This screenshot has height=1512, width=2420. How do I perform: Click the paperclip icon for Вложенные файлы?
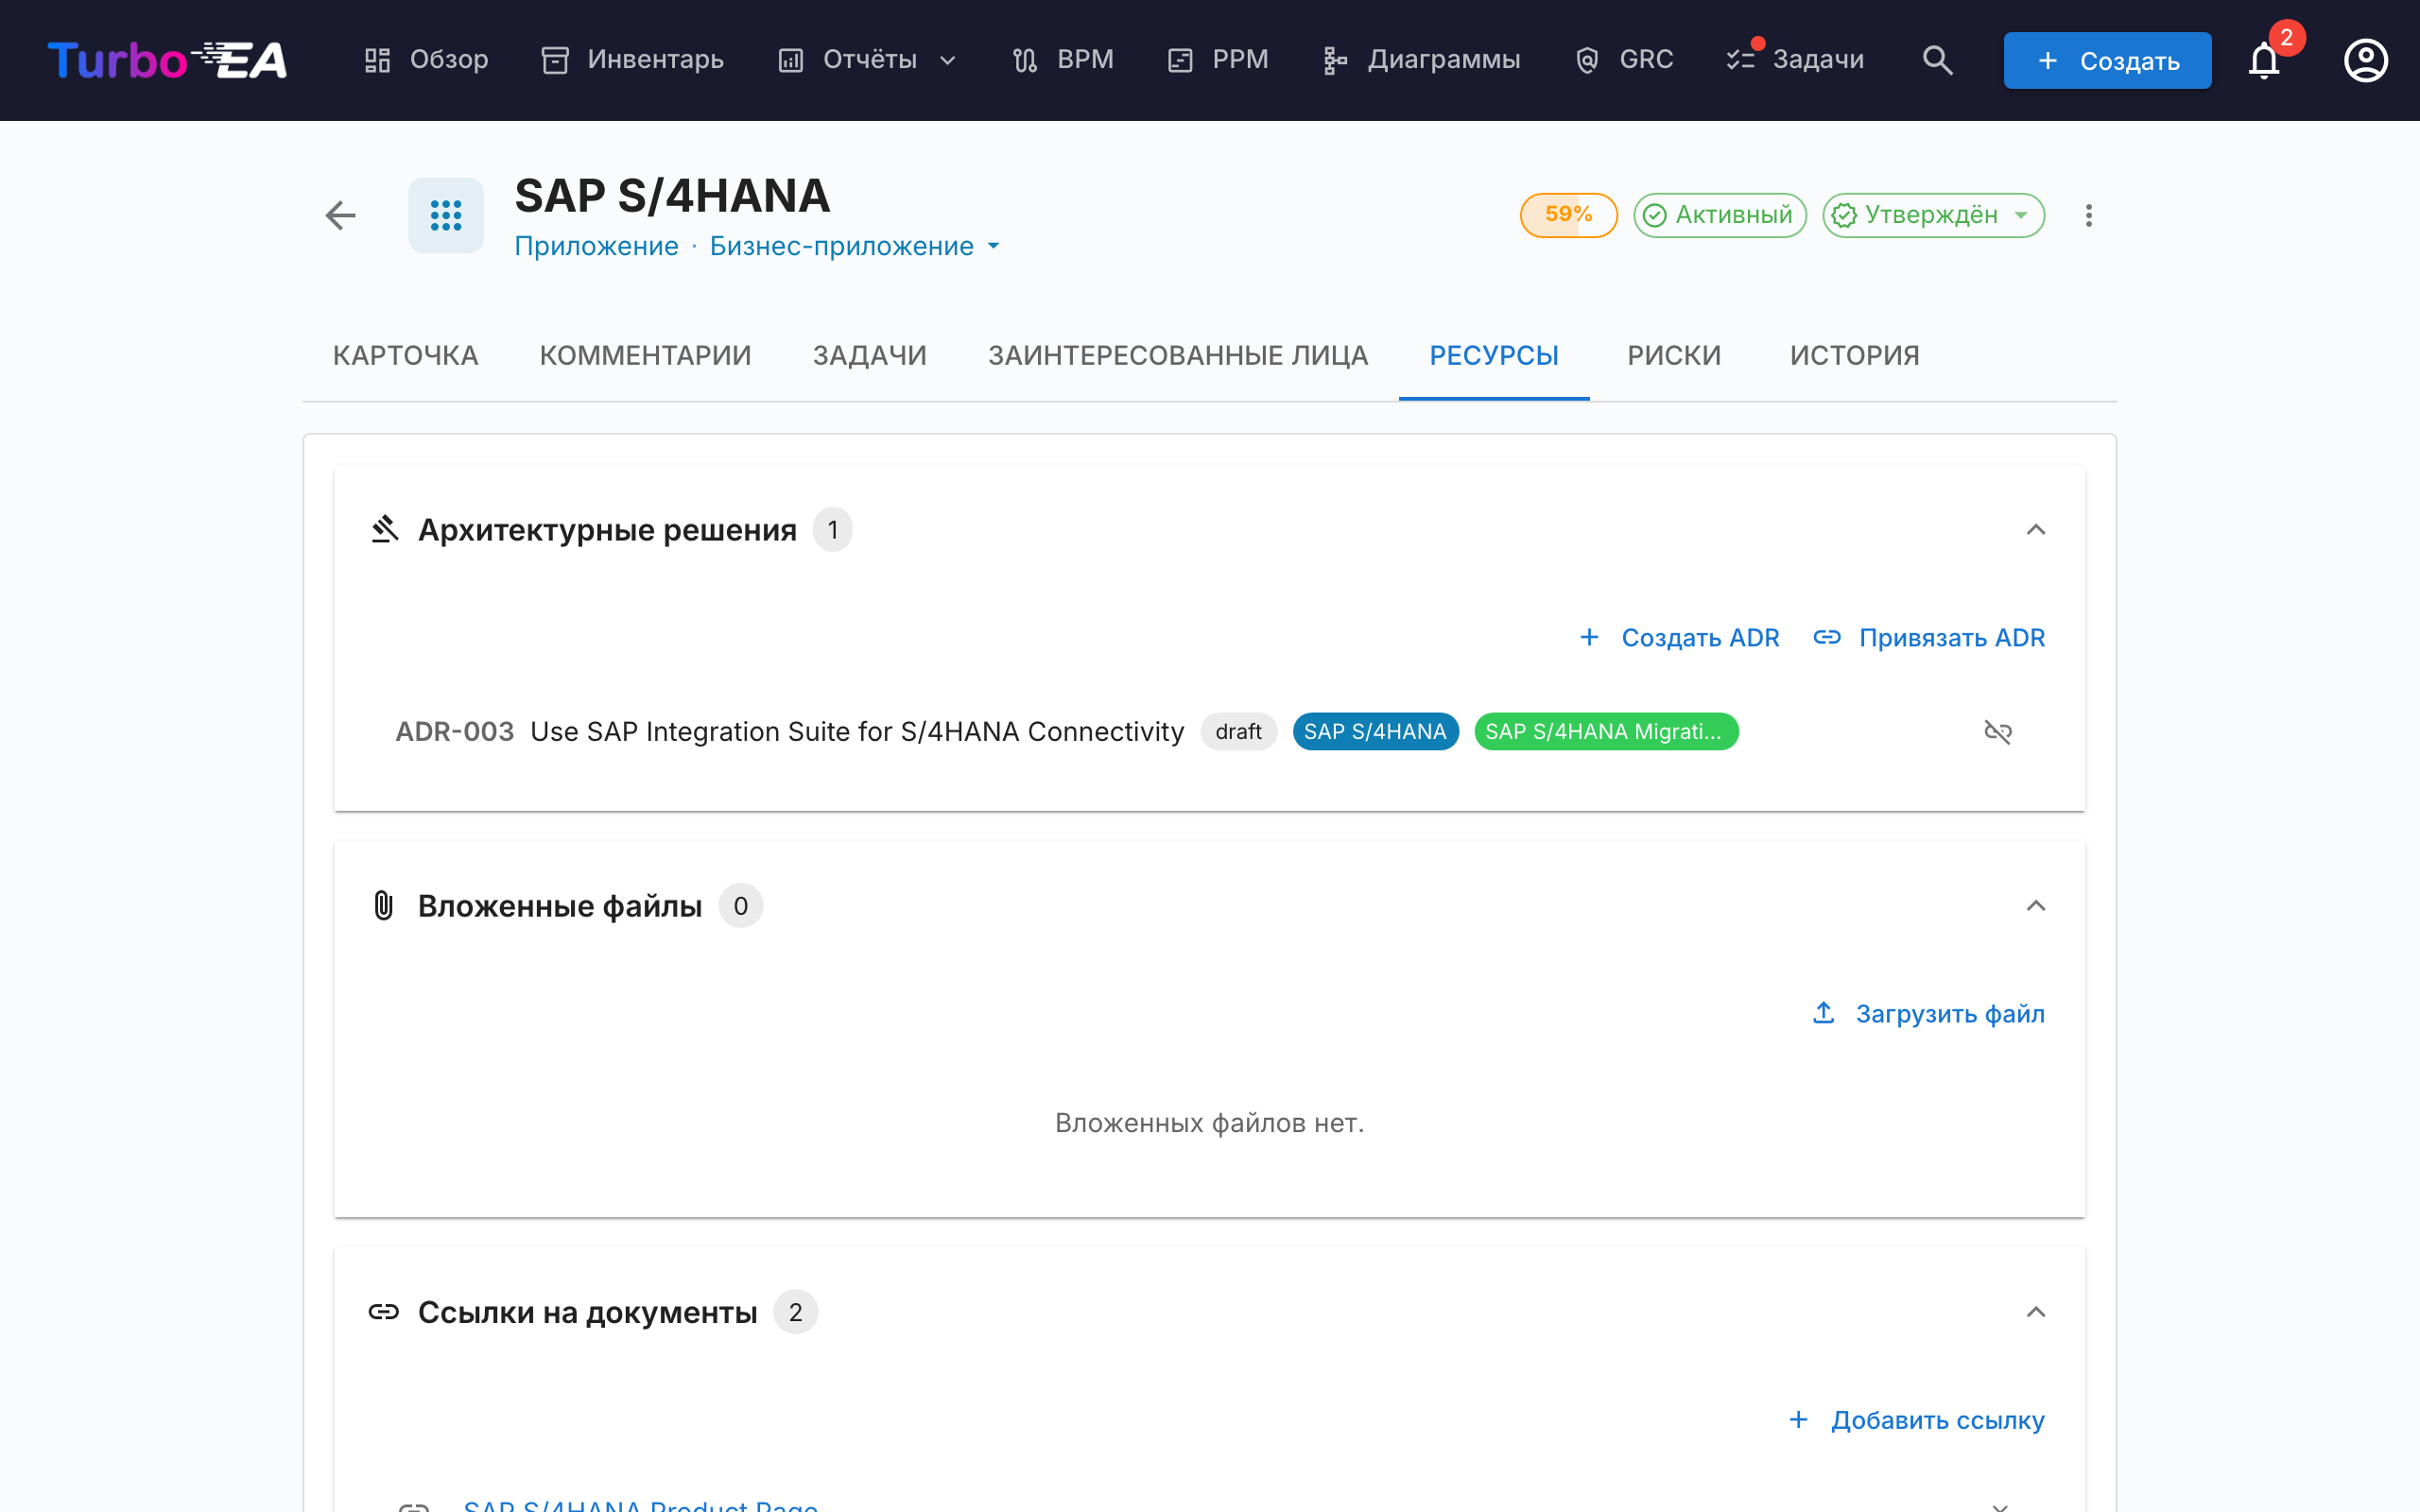pyautogui.click(x=384, y=905)
